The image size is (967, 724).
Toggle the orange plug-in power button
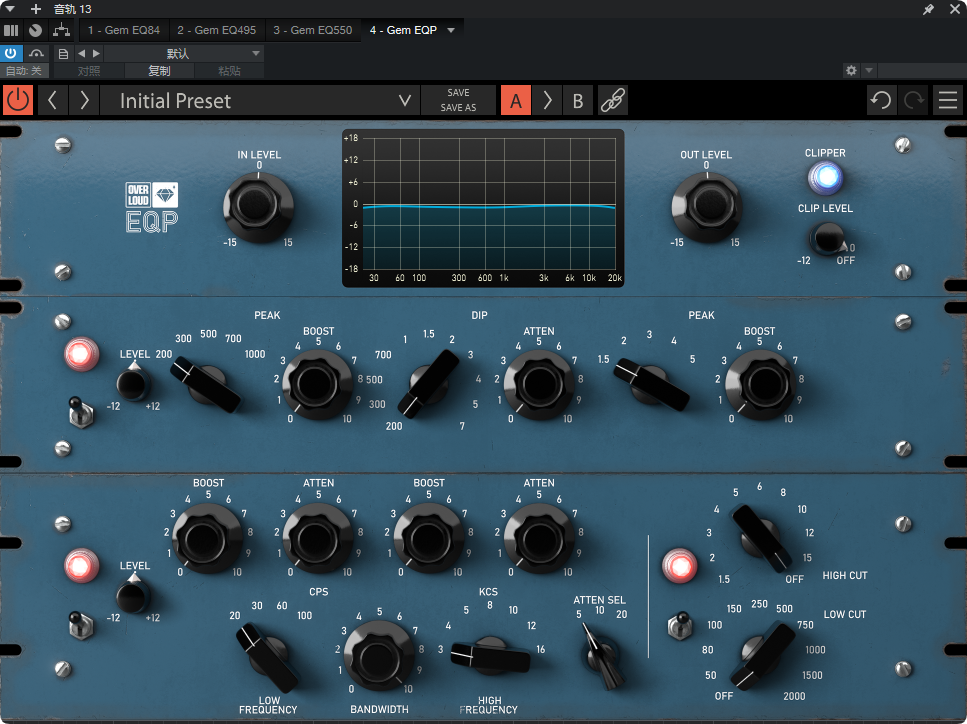18,100
